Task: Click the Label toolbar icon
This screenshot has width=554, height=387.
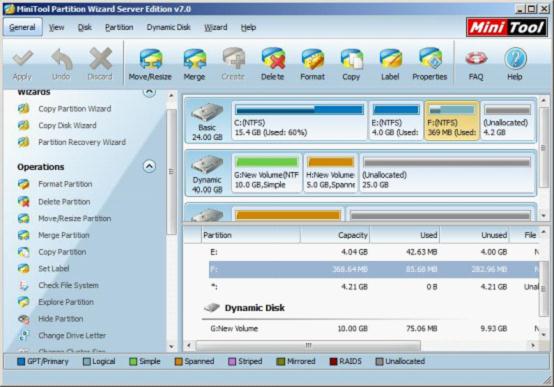Action: (x=390, y=59)
